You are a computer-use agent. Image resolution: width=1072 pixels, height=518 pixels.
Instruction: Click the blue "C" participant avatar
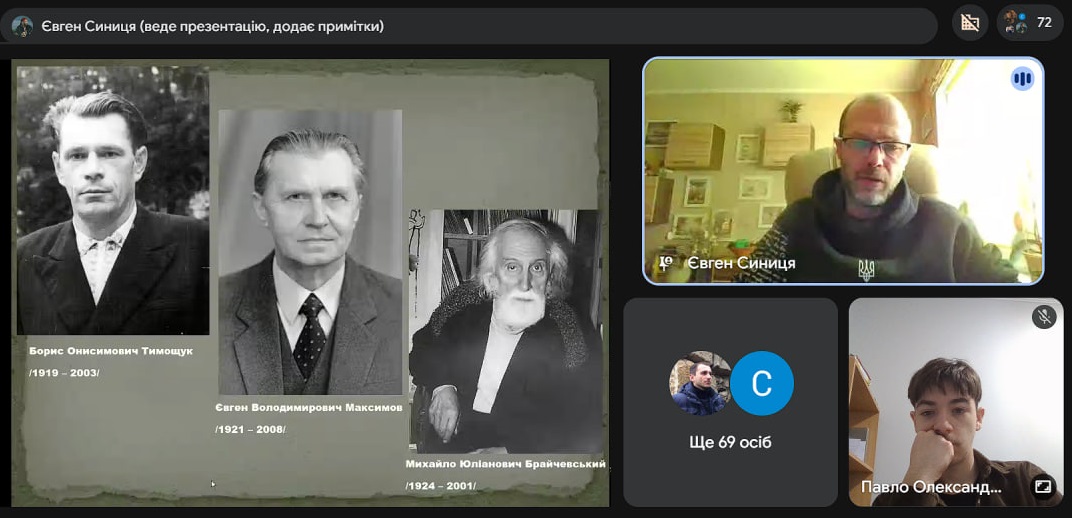click(762, 383)
